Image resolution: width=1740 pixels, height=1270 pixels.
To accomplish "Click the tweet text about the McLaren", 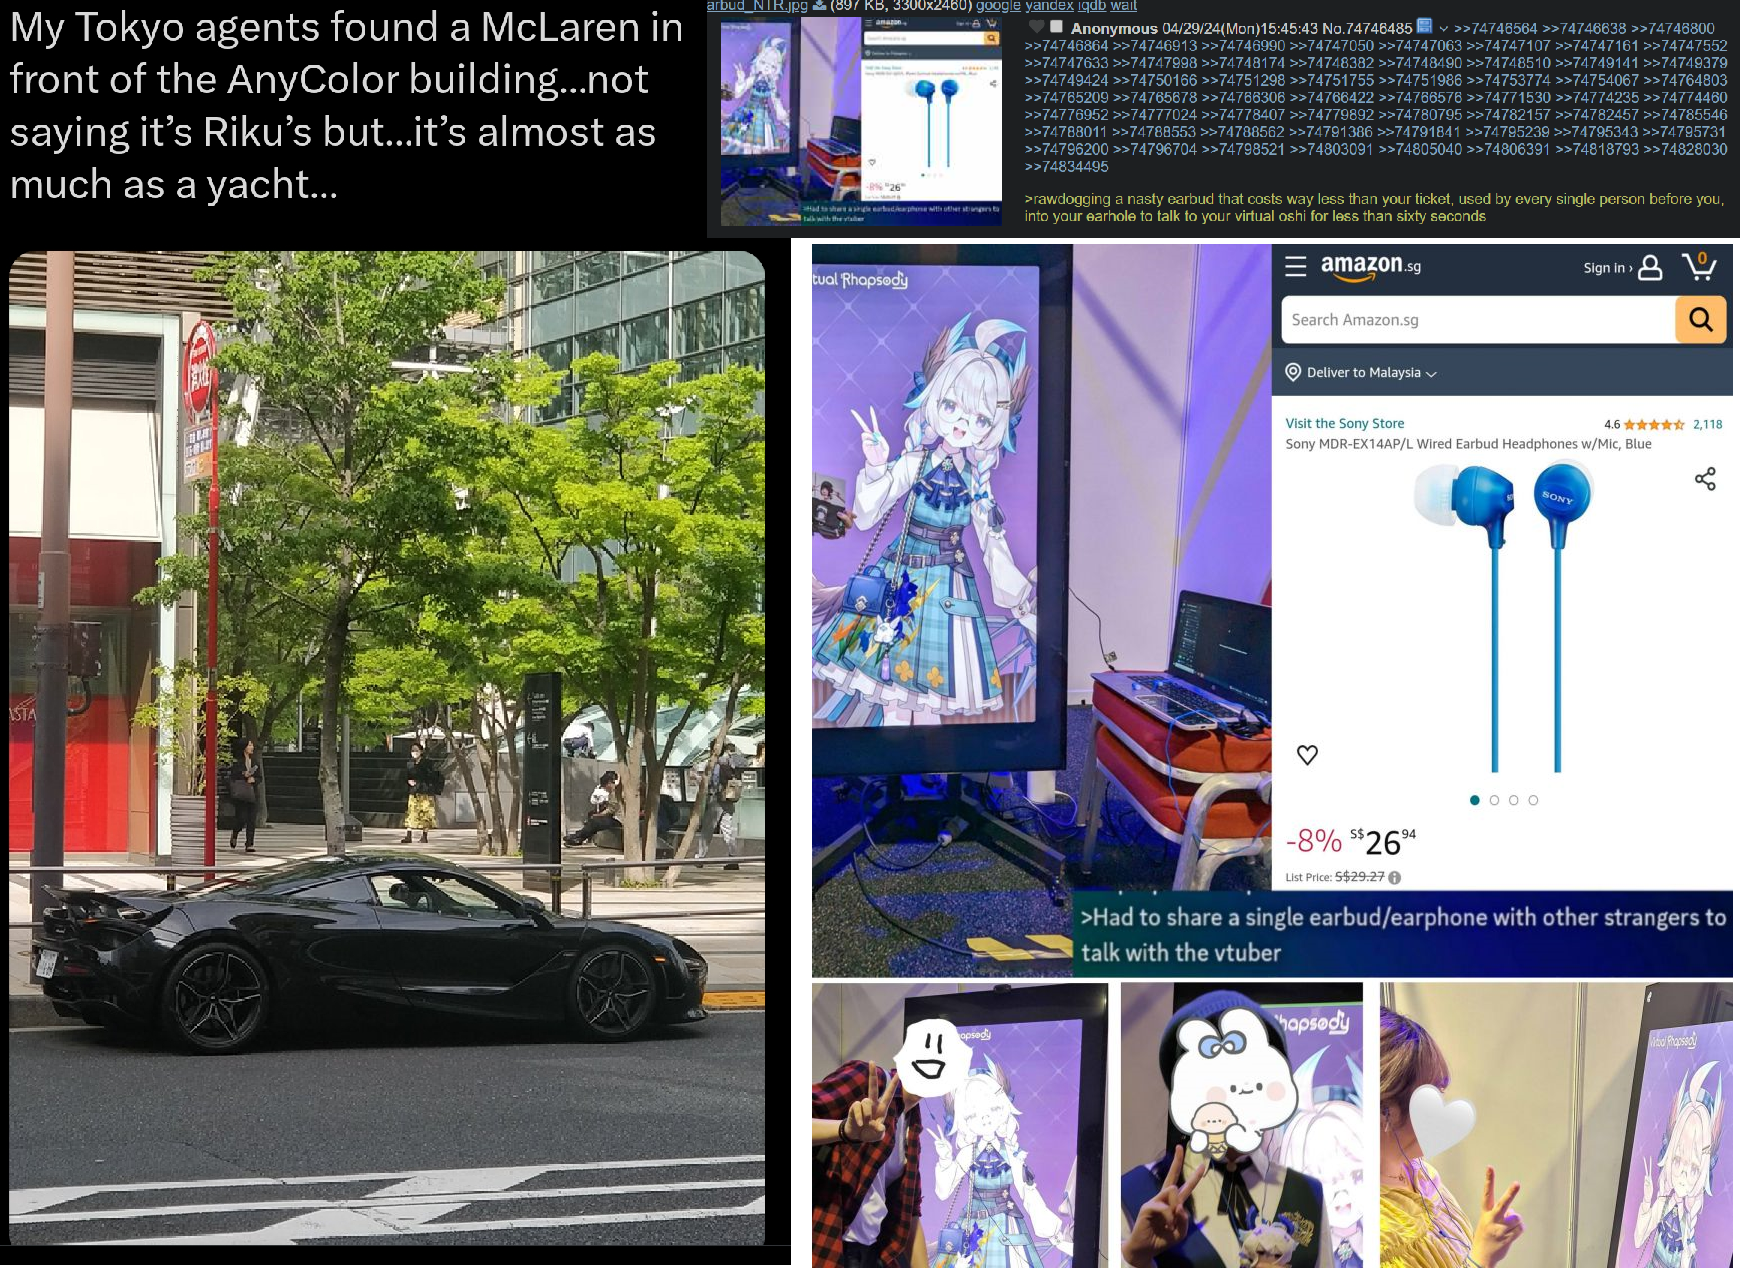I will (346, 105).
